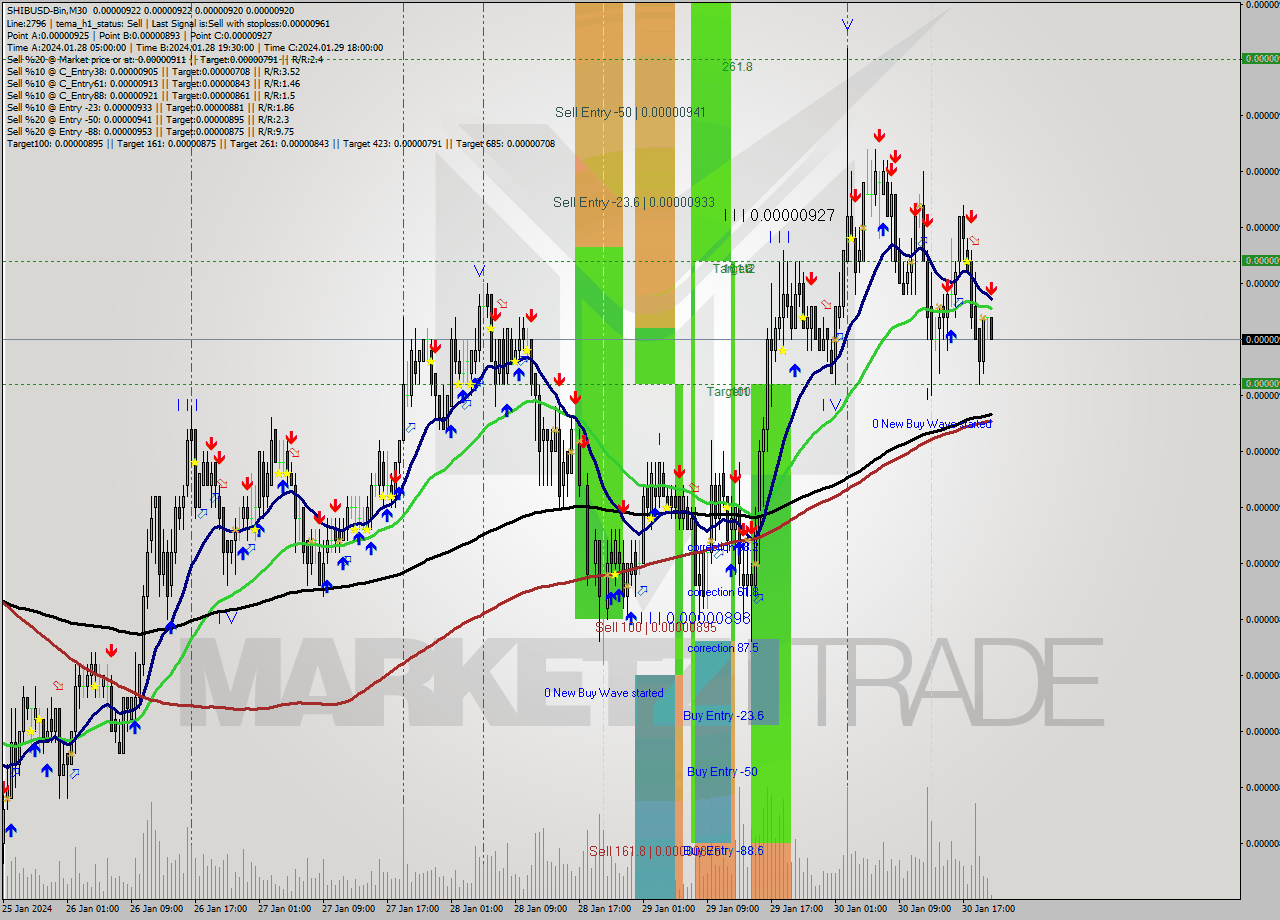
Task: Select the 'I I I 0.00000898' wave label
Action: (x=694, y=619)
